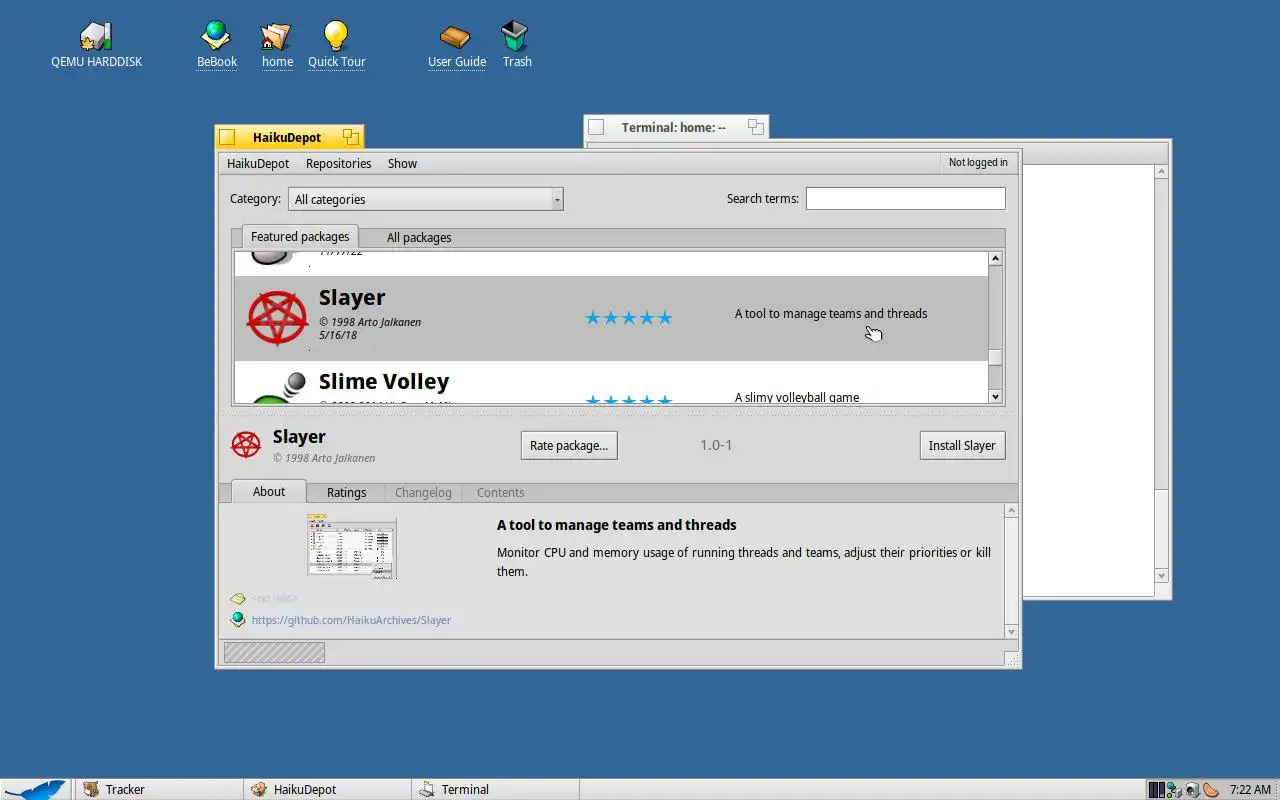The height and width of the screenshot is (800, 1280).
Task: Click the Terminal window scrollbar up arrow
Action: pyautogui.click(x=1161, y=172)
